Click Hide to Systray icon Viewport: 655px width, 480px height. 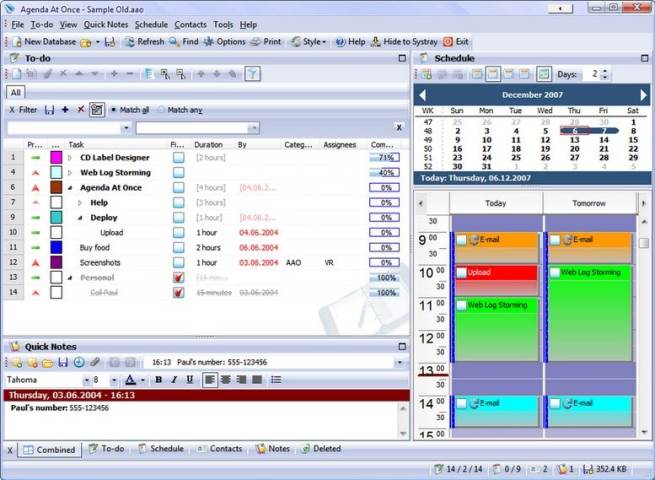click(x=376, y=42)
